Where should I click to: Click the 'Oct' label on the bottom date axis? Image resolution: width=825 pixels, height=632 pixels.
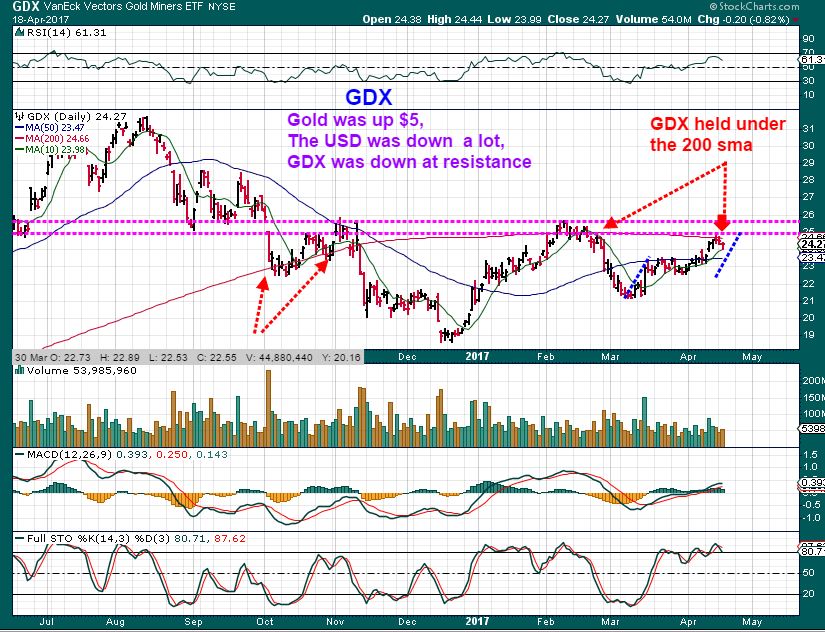(x=265, y=621)
